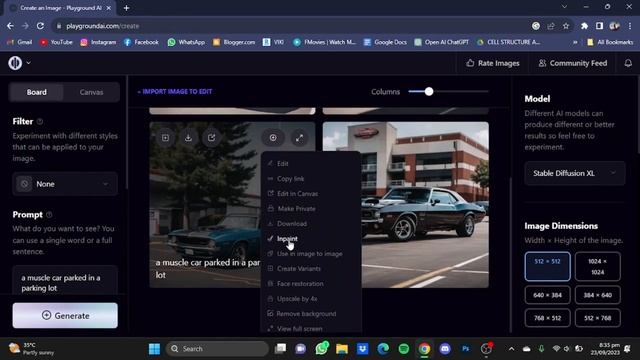Choose Use in image to image
Image resolution: width=640 pixels, height=360 pixels.
coord(311,254)
